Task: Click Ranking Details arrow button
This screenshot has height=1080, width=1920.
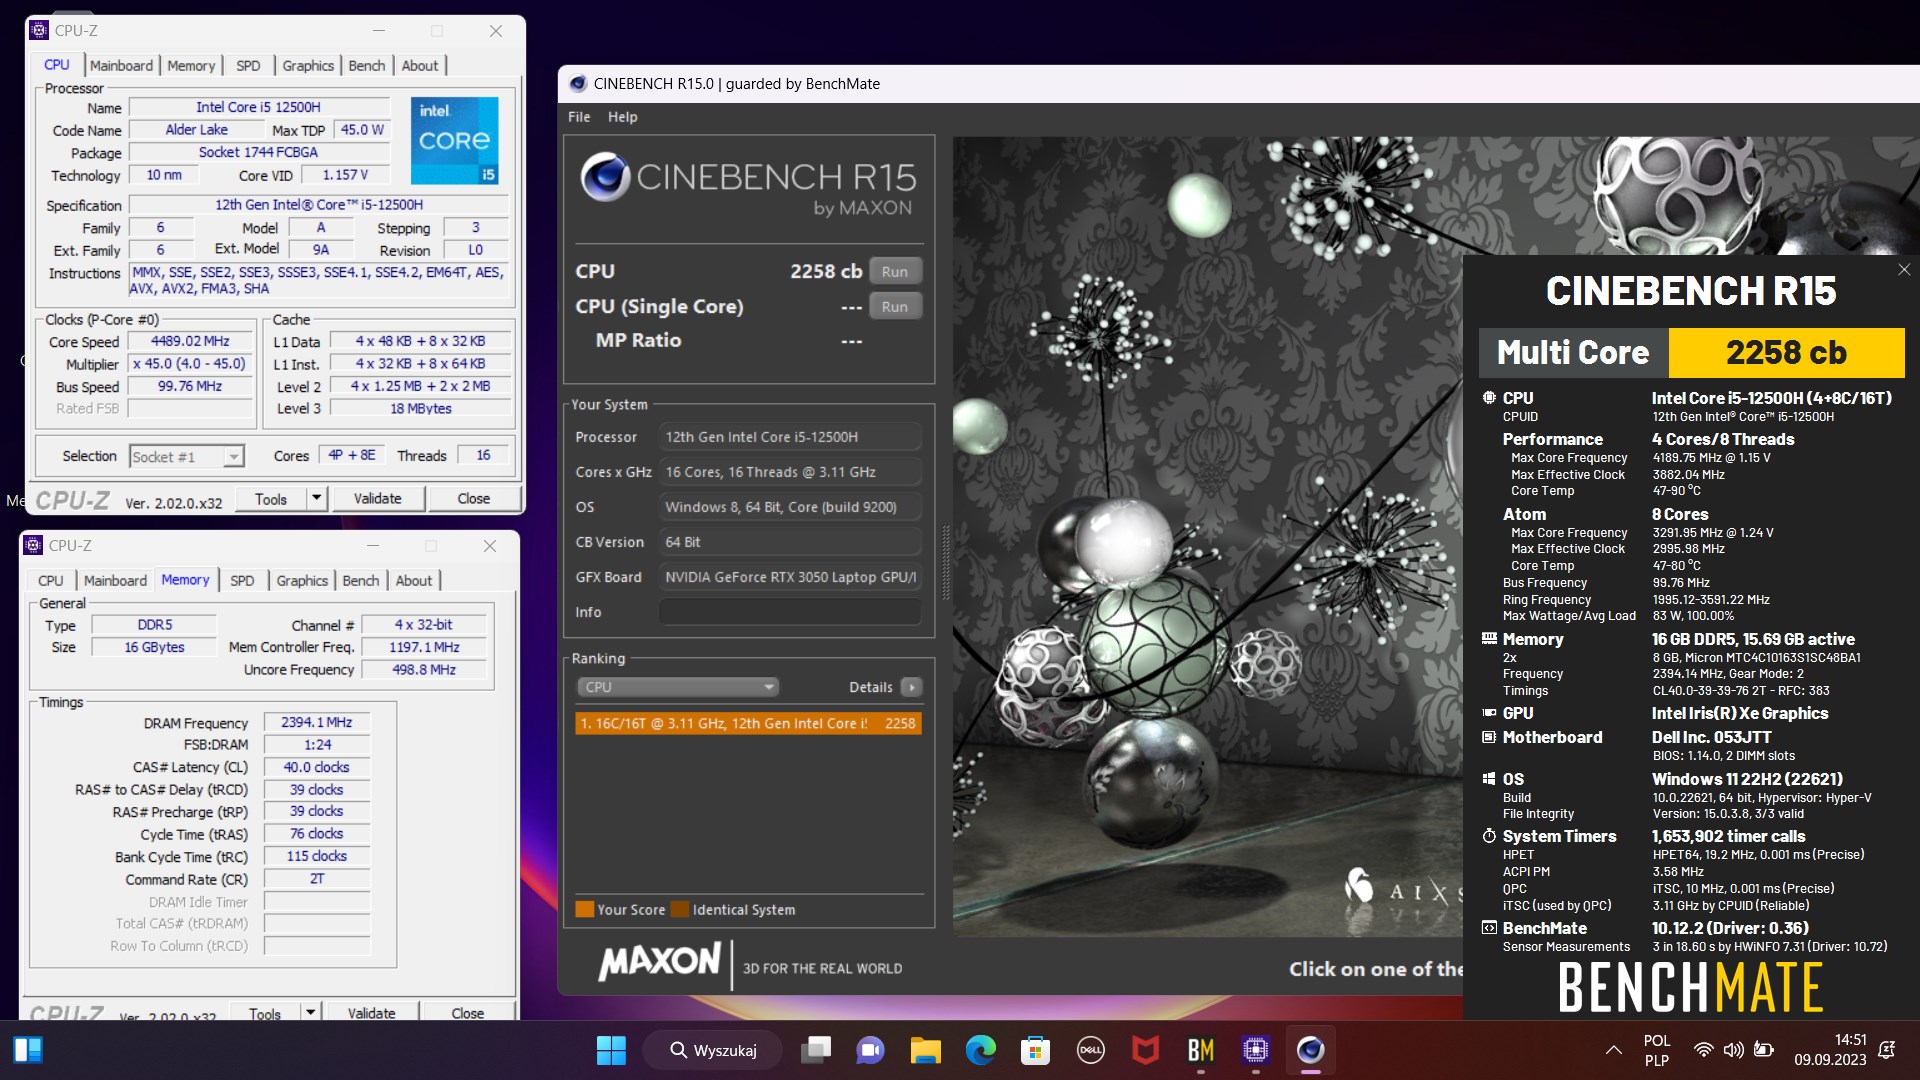Action: (911, 687)
